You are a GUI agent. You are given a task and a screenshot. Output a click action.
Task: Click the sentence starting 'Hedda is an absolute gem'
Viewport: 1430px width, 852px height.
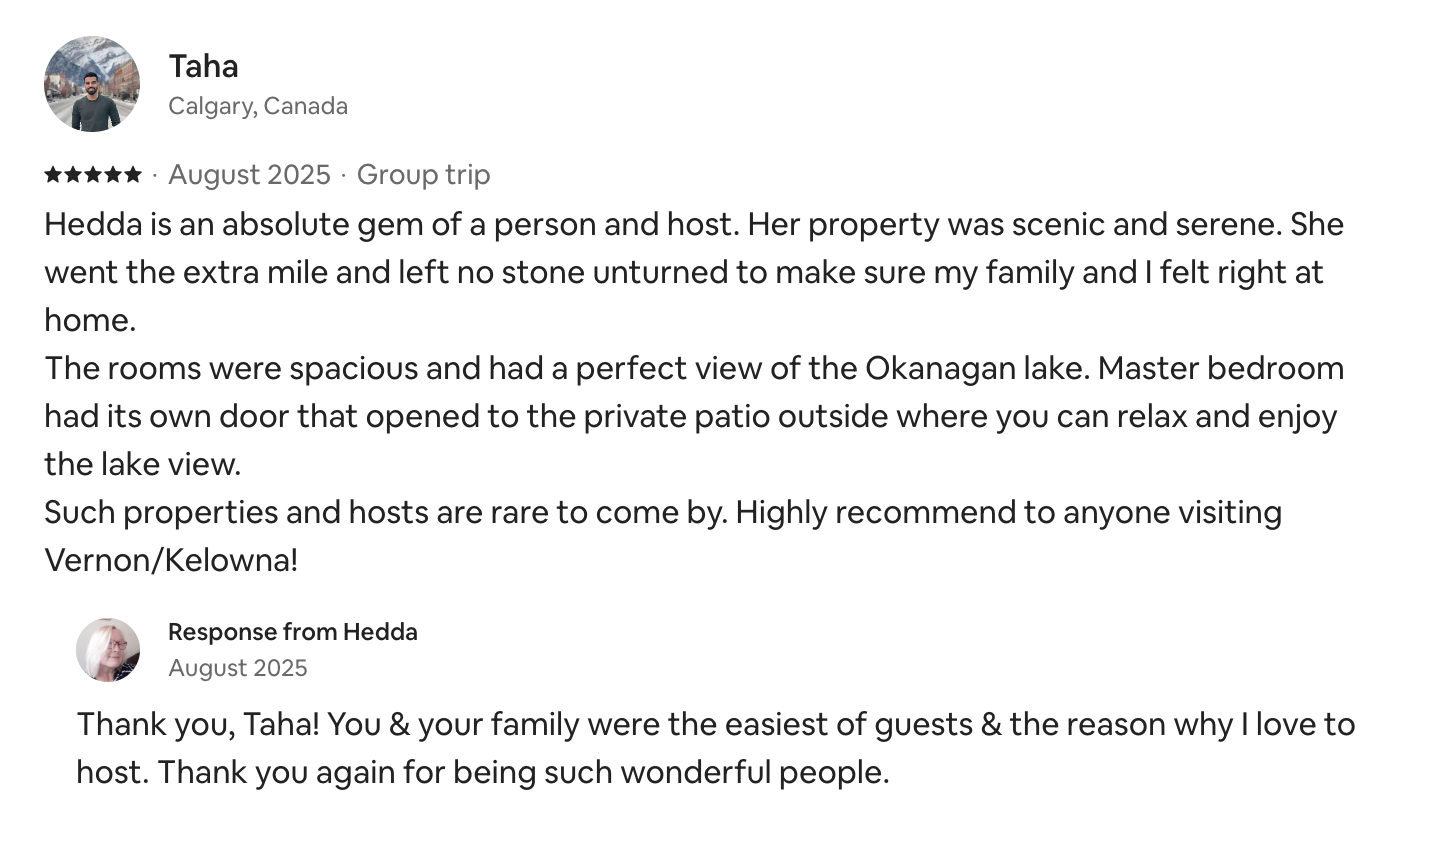click(x=390, y=224)
